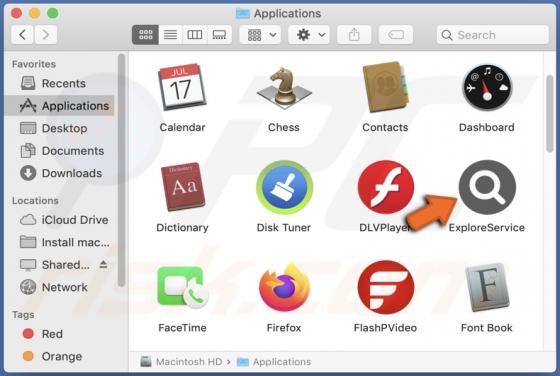Click the Tags section header

(x=23, y=315)
